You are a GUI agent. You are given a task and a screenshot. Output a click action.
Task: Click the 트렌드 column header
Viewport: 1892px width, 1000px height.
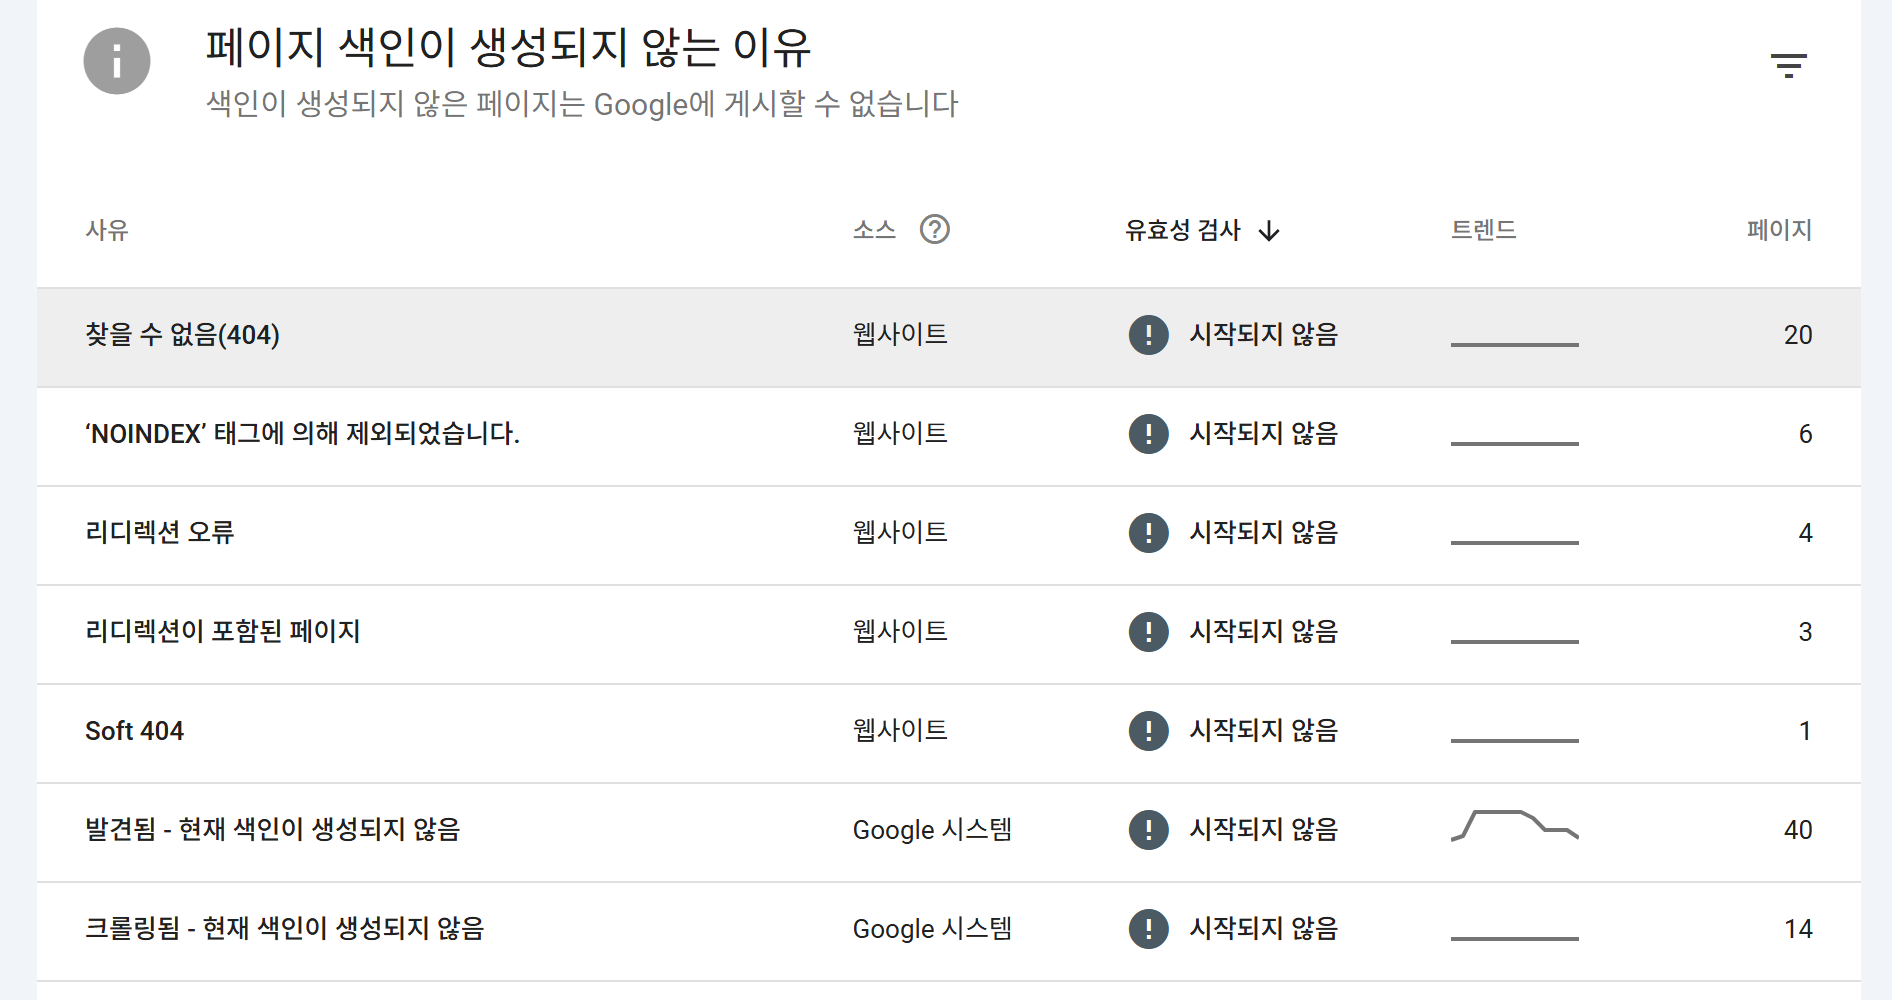pyautogui.click(x=1483, y=230)
